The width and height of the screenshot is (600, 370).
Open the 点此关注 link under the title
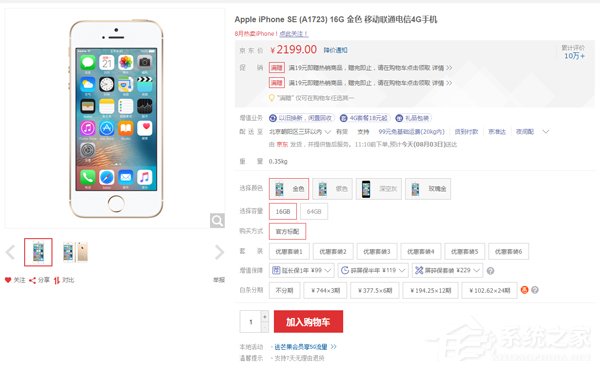293,34
